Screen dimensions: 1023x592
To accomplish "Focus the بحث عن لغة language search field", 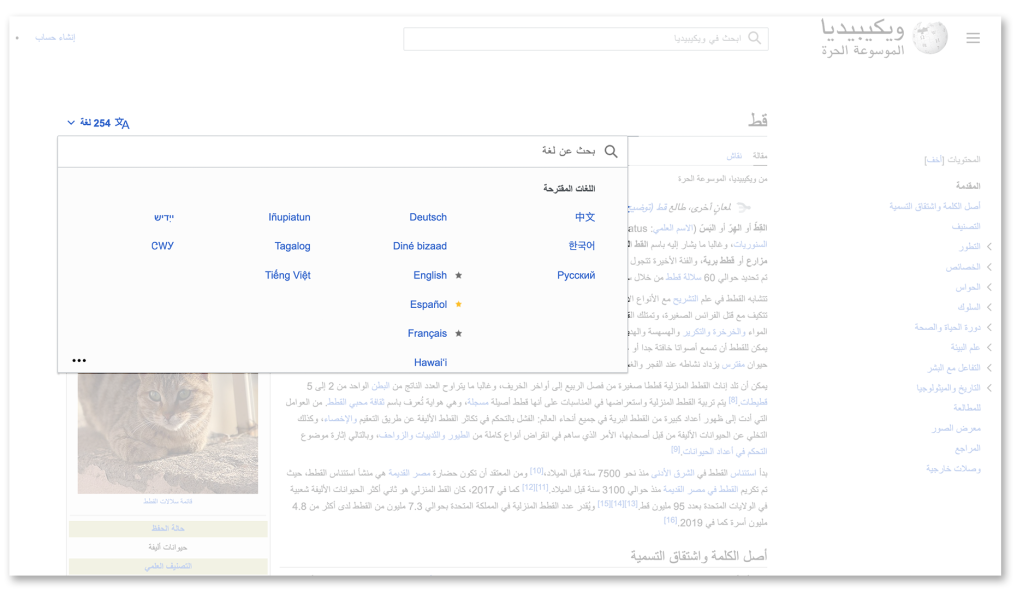I will point(343,151).
